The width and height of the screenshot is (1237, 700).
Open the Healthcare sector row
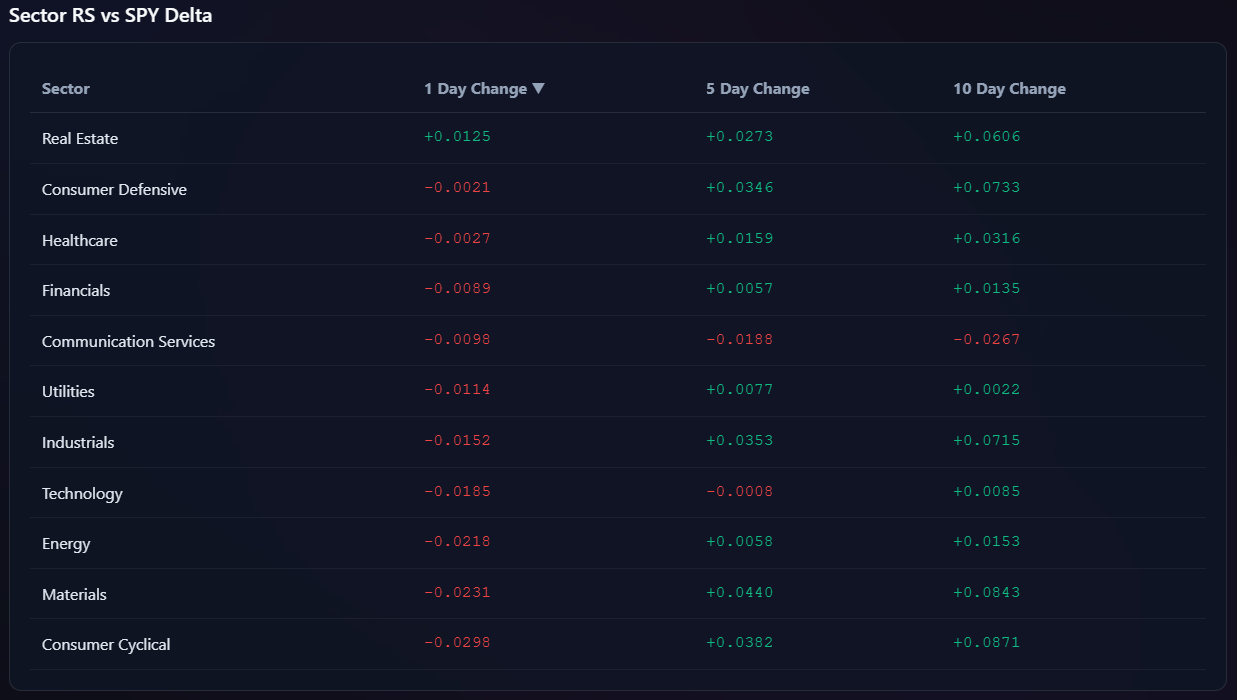pyautogui.click(x=80, y=241)
